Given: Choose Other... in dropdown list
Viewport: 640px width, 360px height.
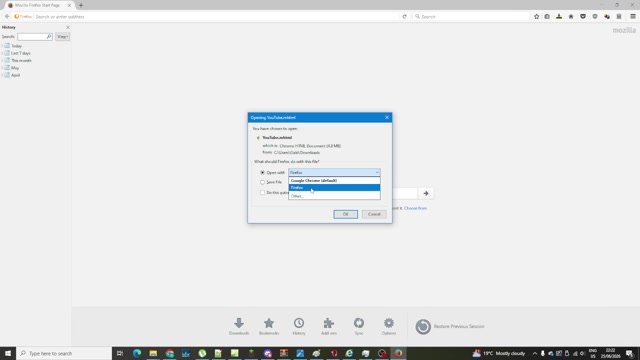Looking at the screenshot, I should (334, 196).
